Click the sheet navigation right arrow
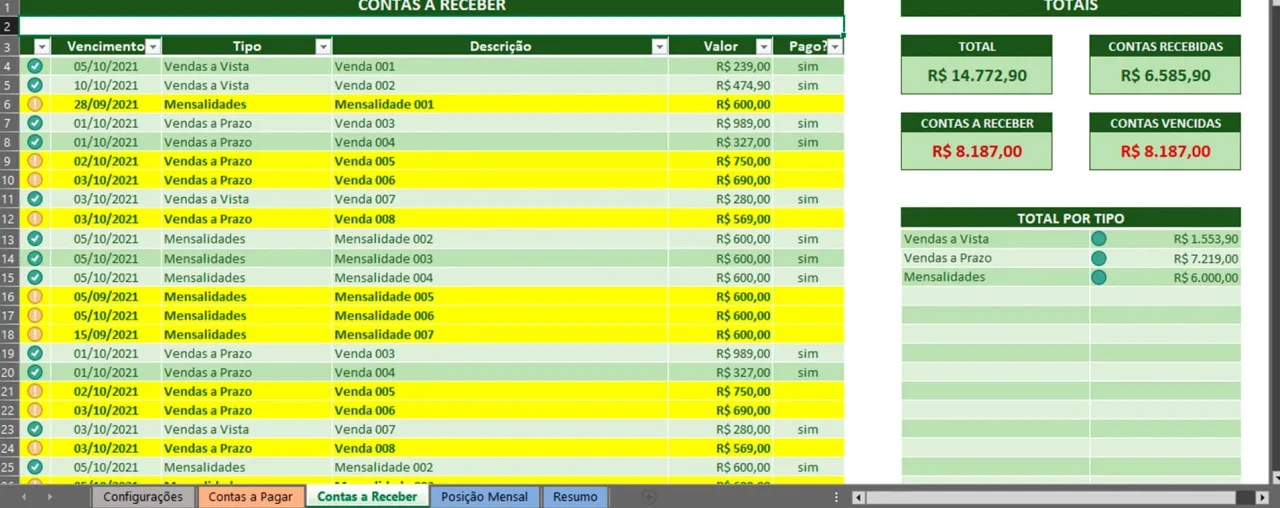Viewport: 1280px width, 508px height. tap(49, 497)
